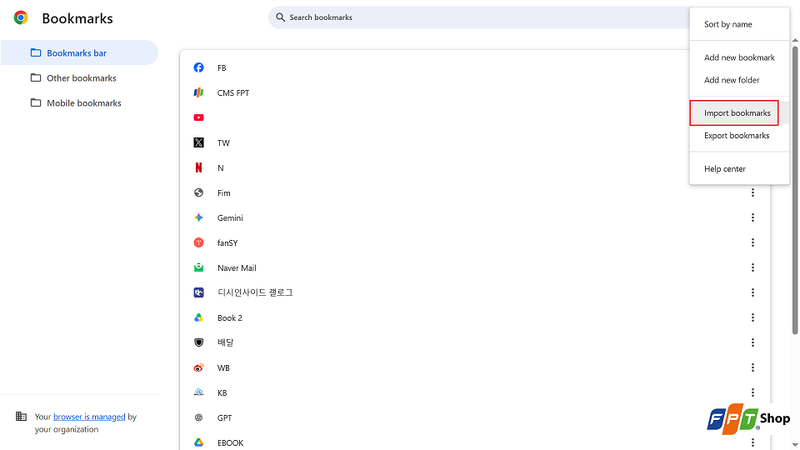Open more actions for Book 2

click(x=753, y=318)
